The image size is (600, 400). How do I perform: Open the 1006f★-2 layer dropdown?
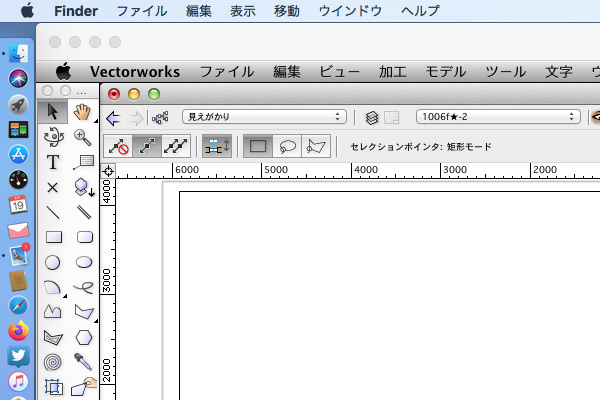(x=498, y=117)
